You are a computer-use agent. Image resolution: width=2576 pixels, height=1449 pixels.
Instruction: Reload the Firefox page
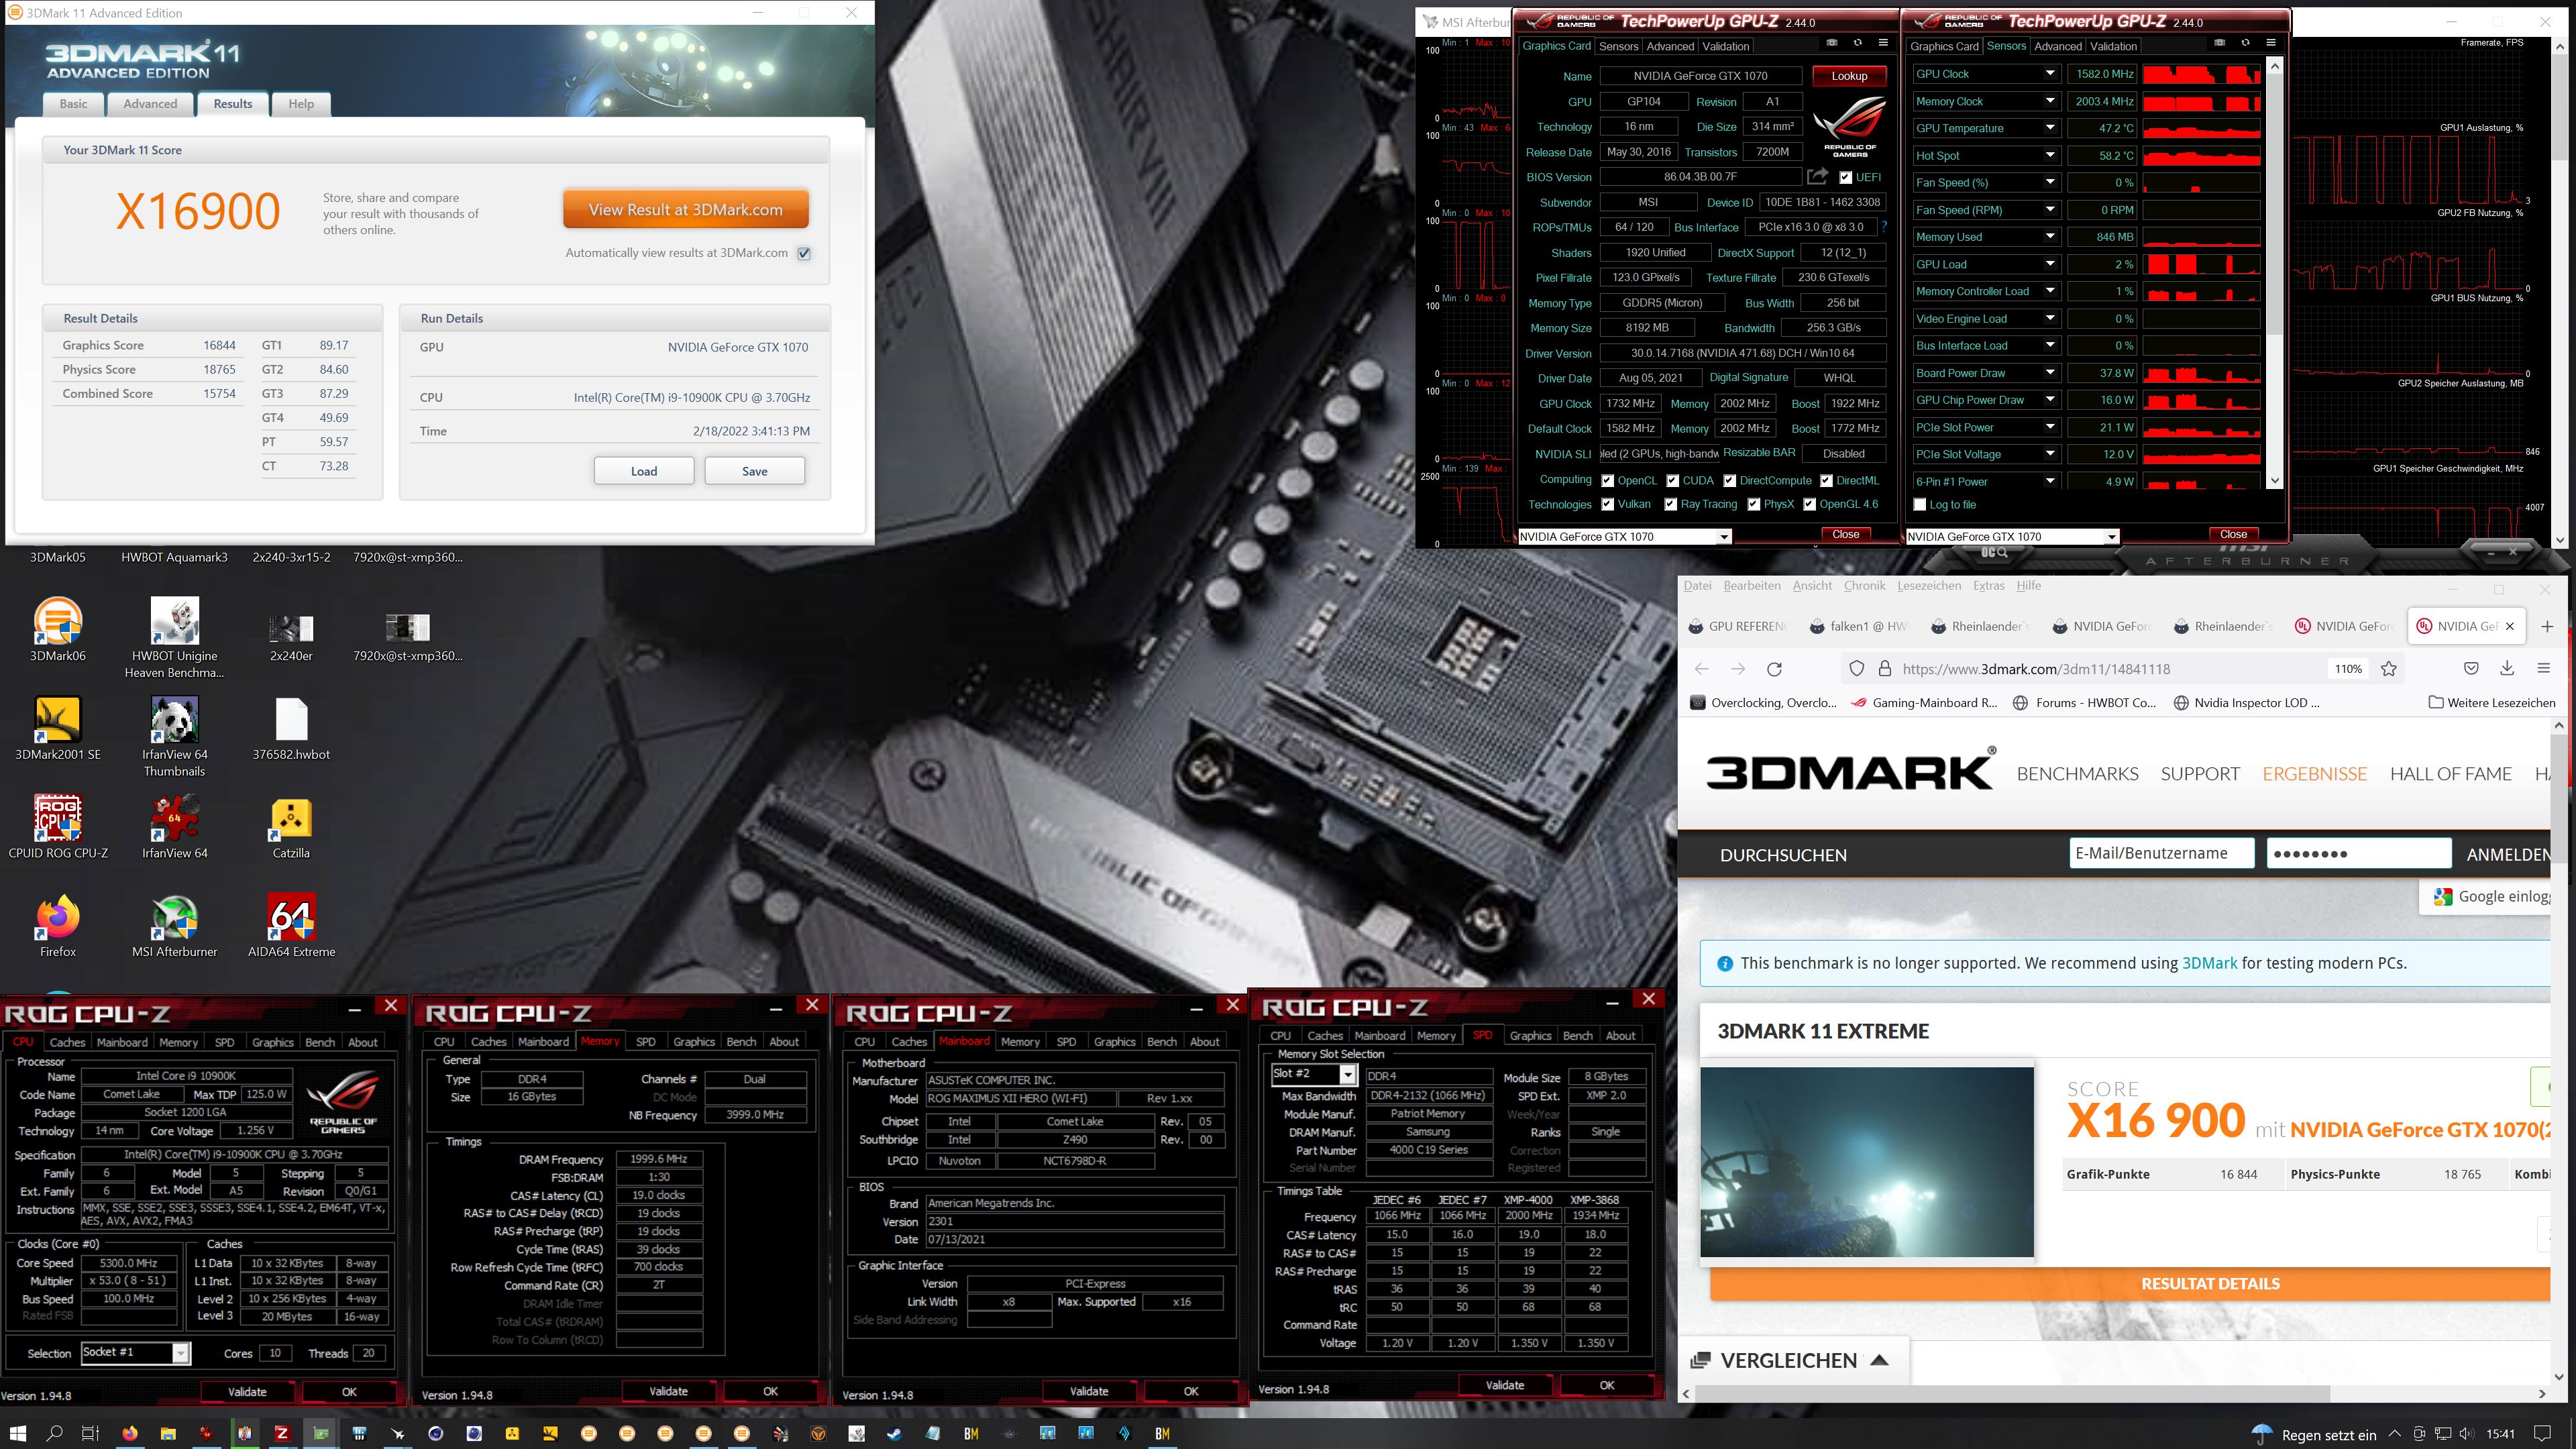point(1774,669)
